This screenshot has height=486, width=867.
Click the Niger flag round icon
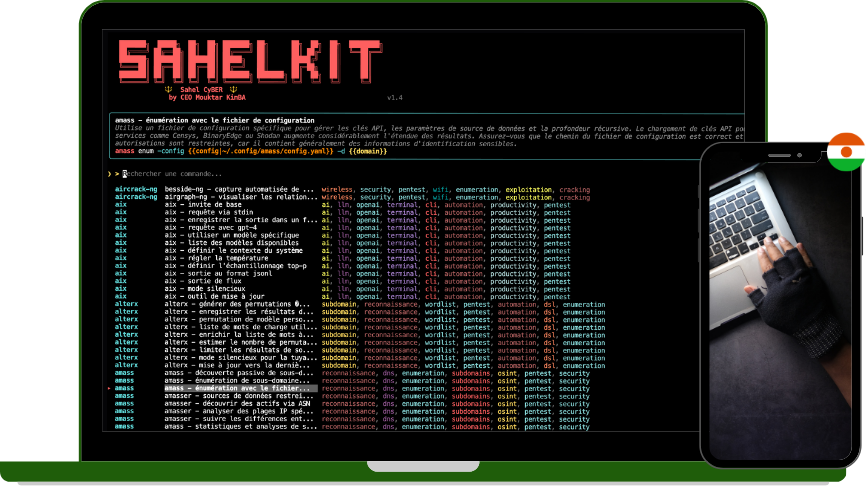845,151
